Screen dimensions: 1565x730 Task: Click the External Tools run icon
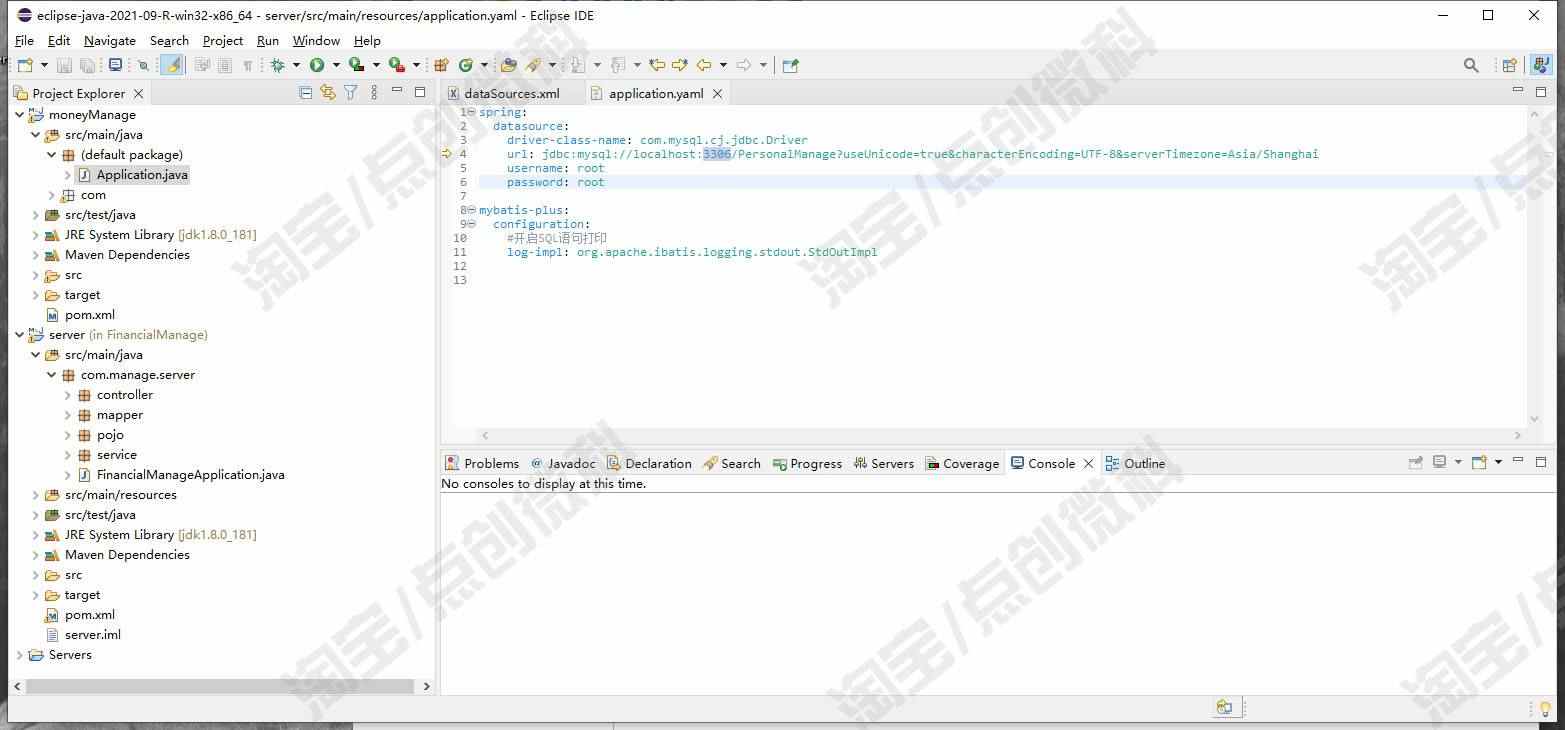[397, 65]
